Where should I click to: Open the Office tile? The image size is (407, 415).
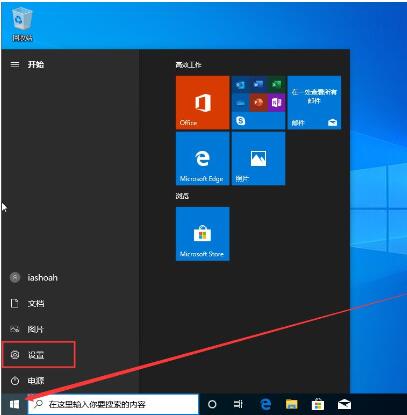(x=203, y=102)
